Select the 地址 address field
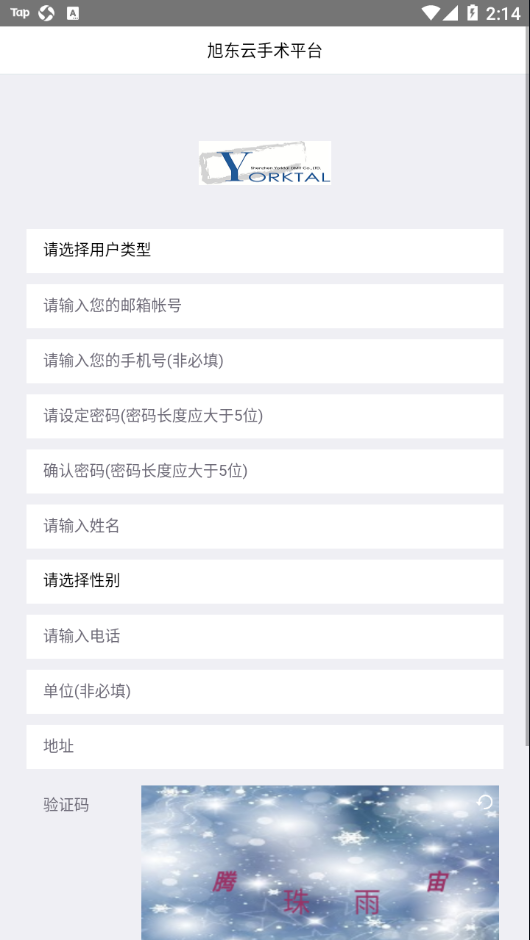Viewport: 530px width, 940px height. [x=265, y=747]
